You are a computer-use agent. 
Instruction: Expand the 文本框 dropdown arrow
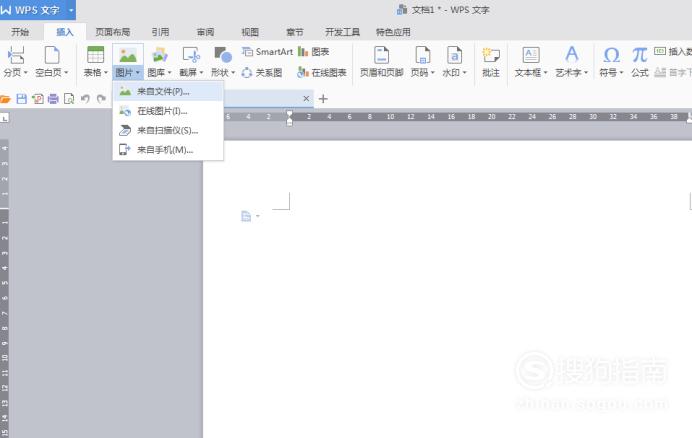coord(545,72)
